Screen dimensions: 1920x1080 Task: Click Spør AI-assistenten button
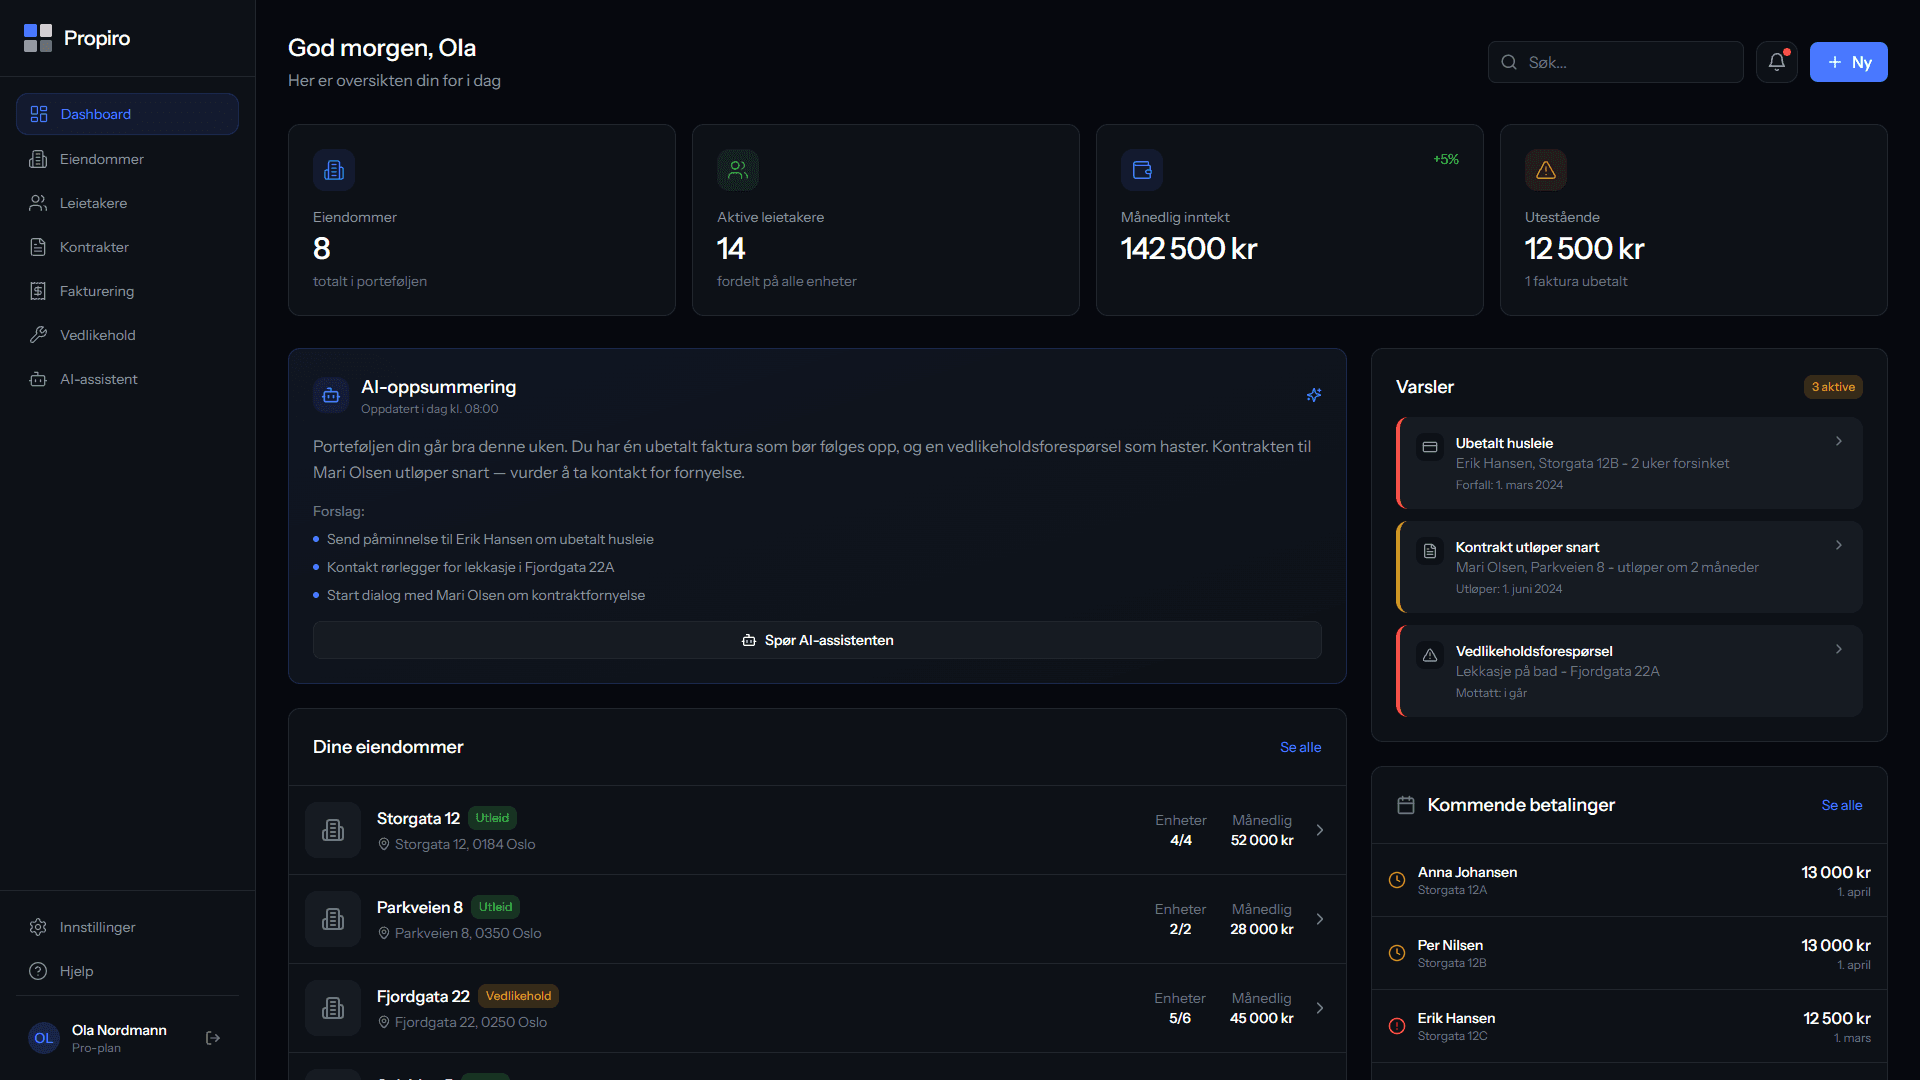coord(817,640)
